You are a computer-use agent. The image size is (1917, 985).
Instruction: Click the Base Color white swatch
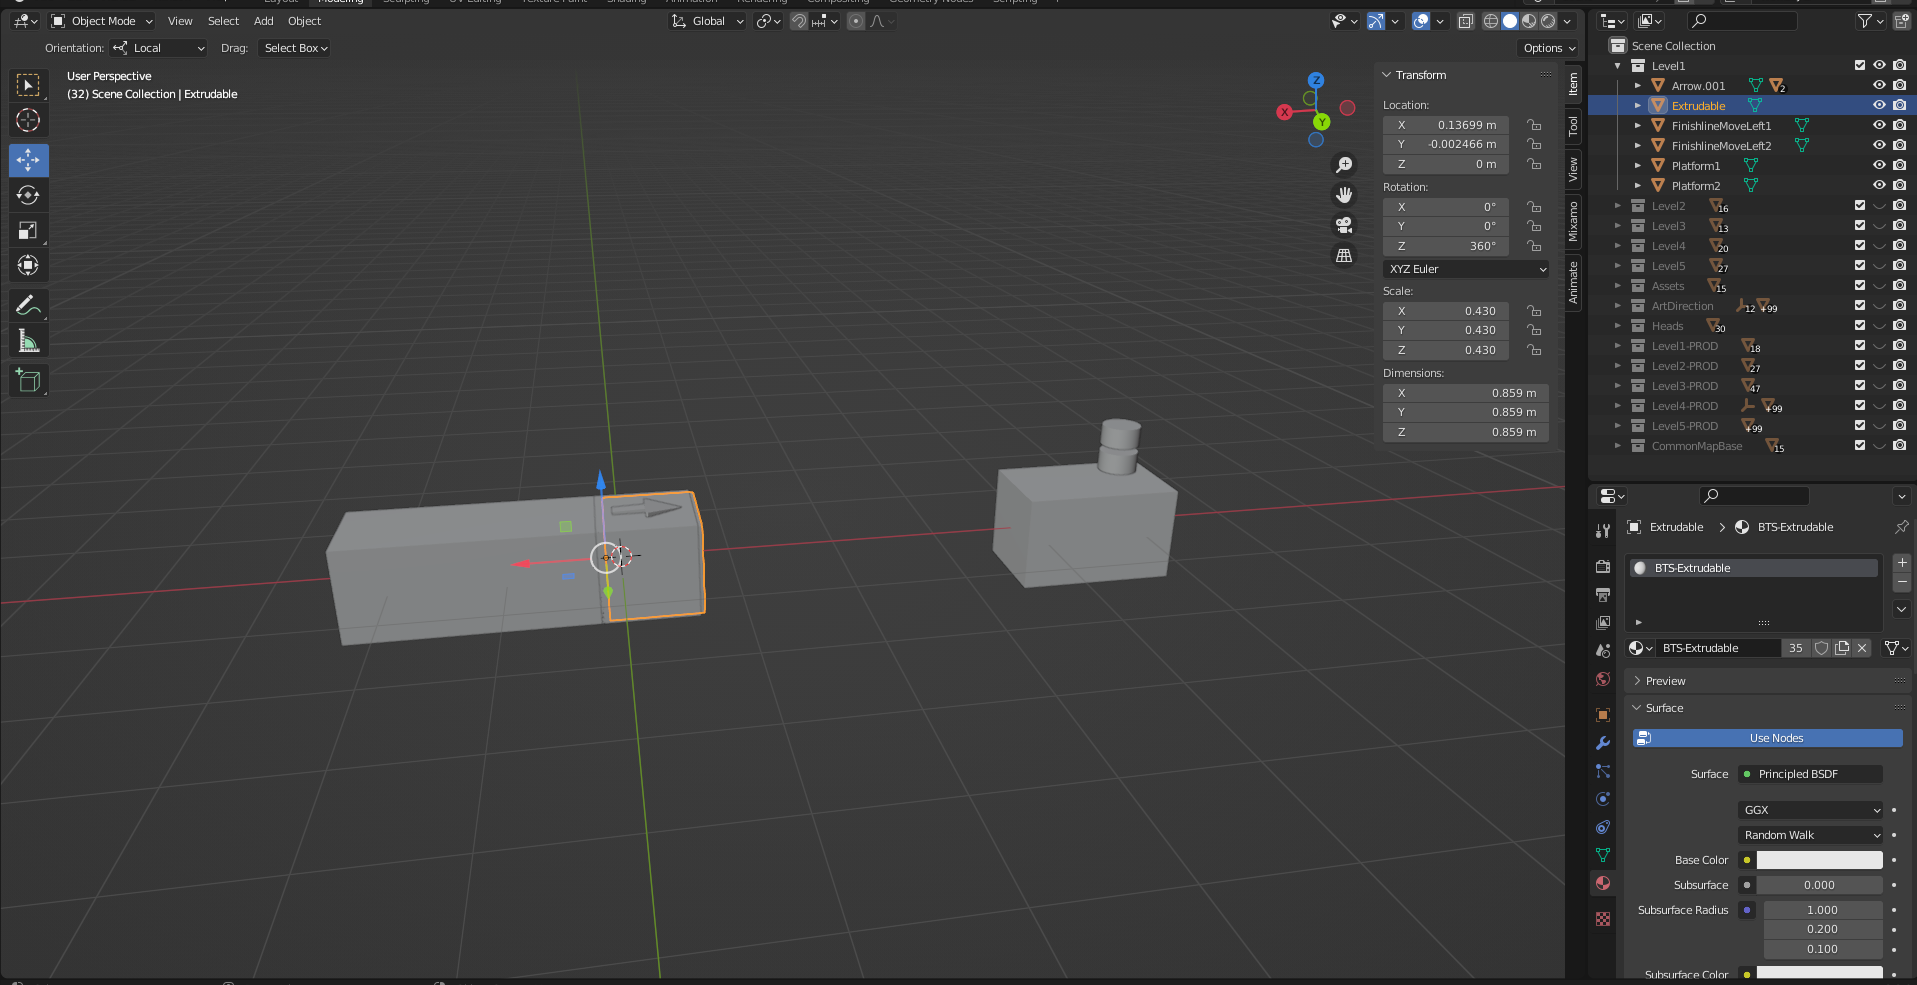click(1819, 860)
